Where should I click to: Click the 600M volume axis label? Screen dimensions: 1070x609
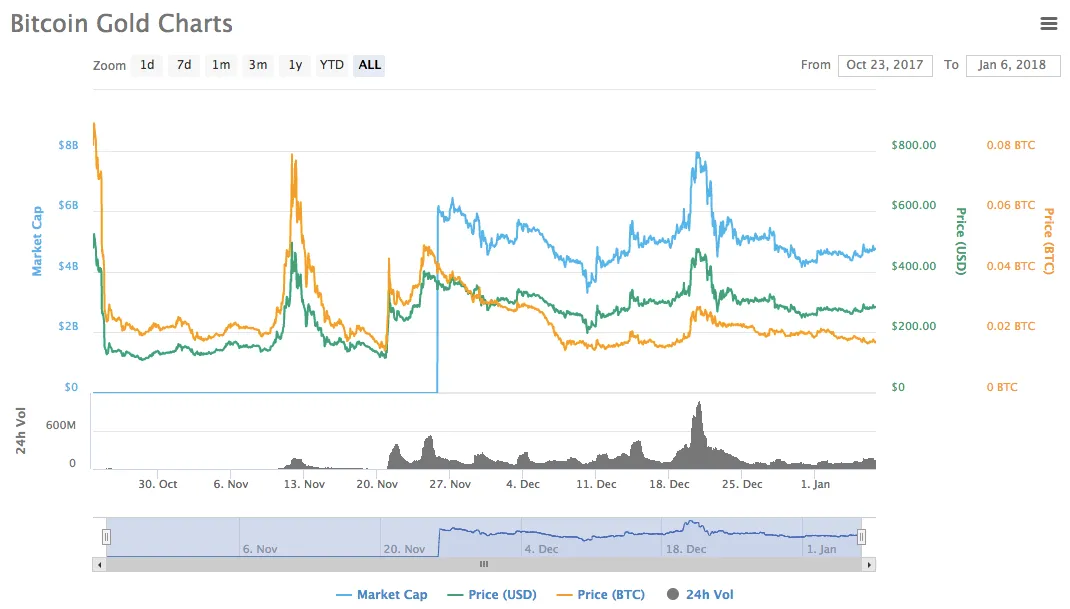pos(61,425)
